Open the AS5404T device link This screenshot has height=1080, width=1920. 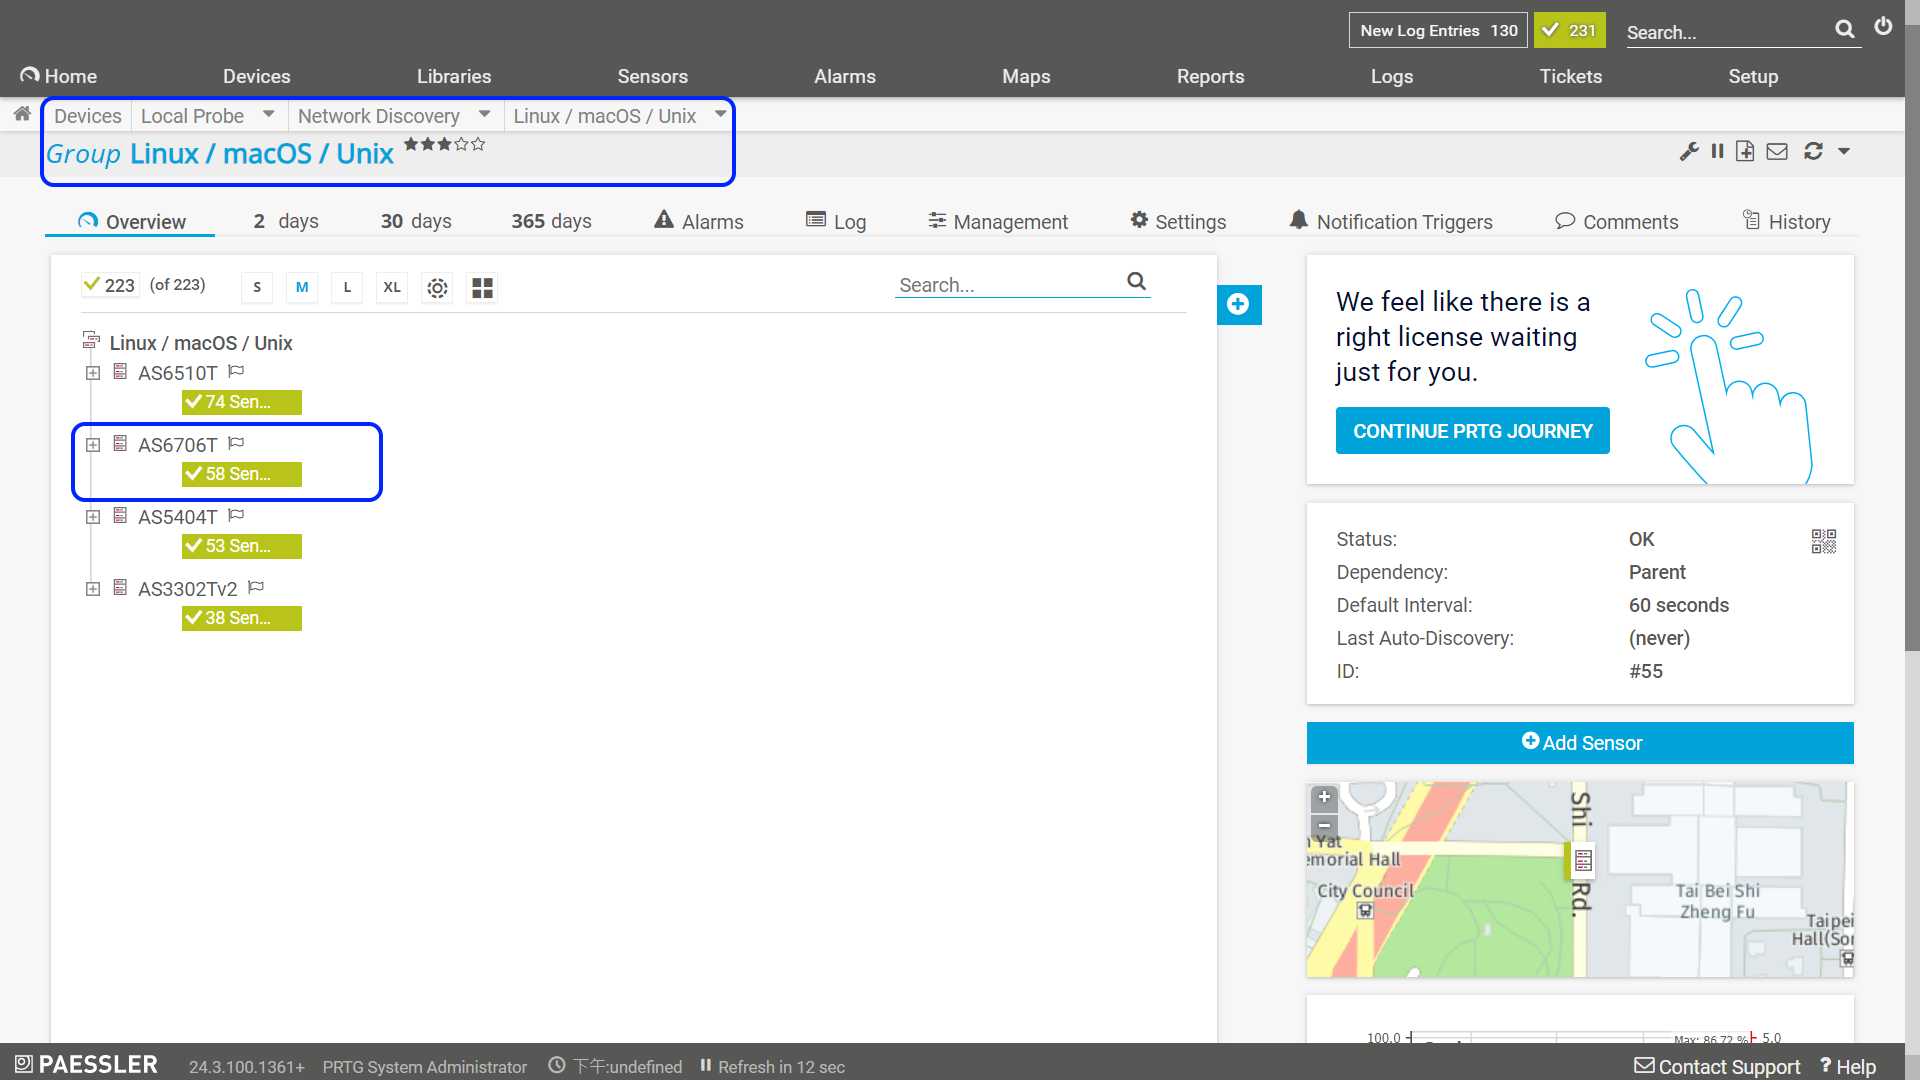[x=177, y=517]
